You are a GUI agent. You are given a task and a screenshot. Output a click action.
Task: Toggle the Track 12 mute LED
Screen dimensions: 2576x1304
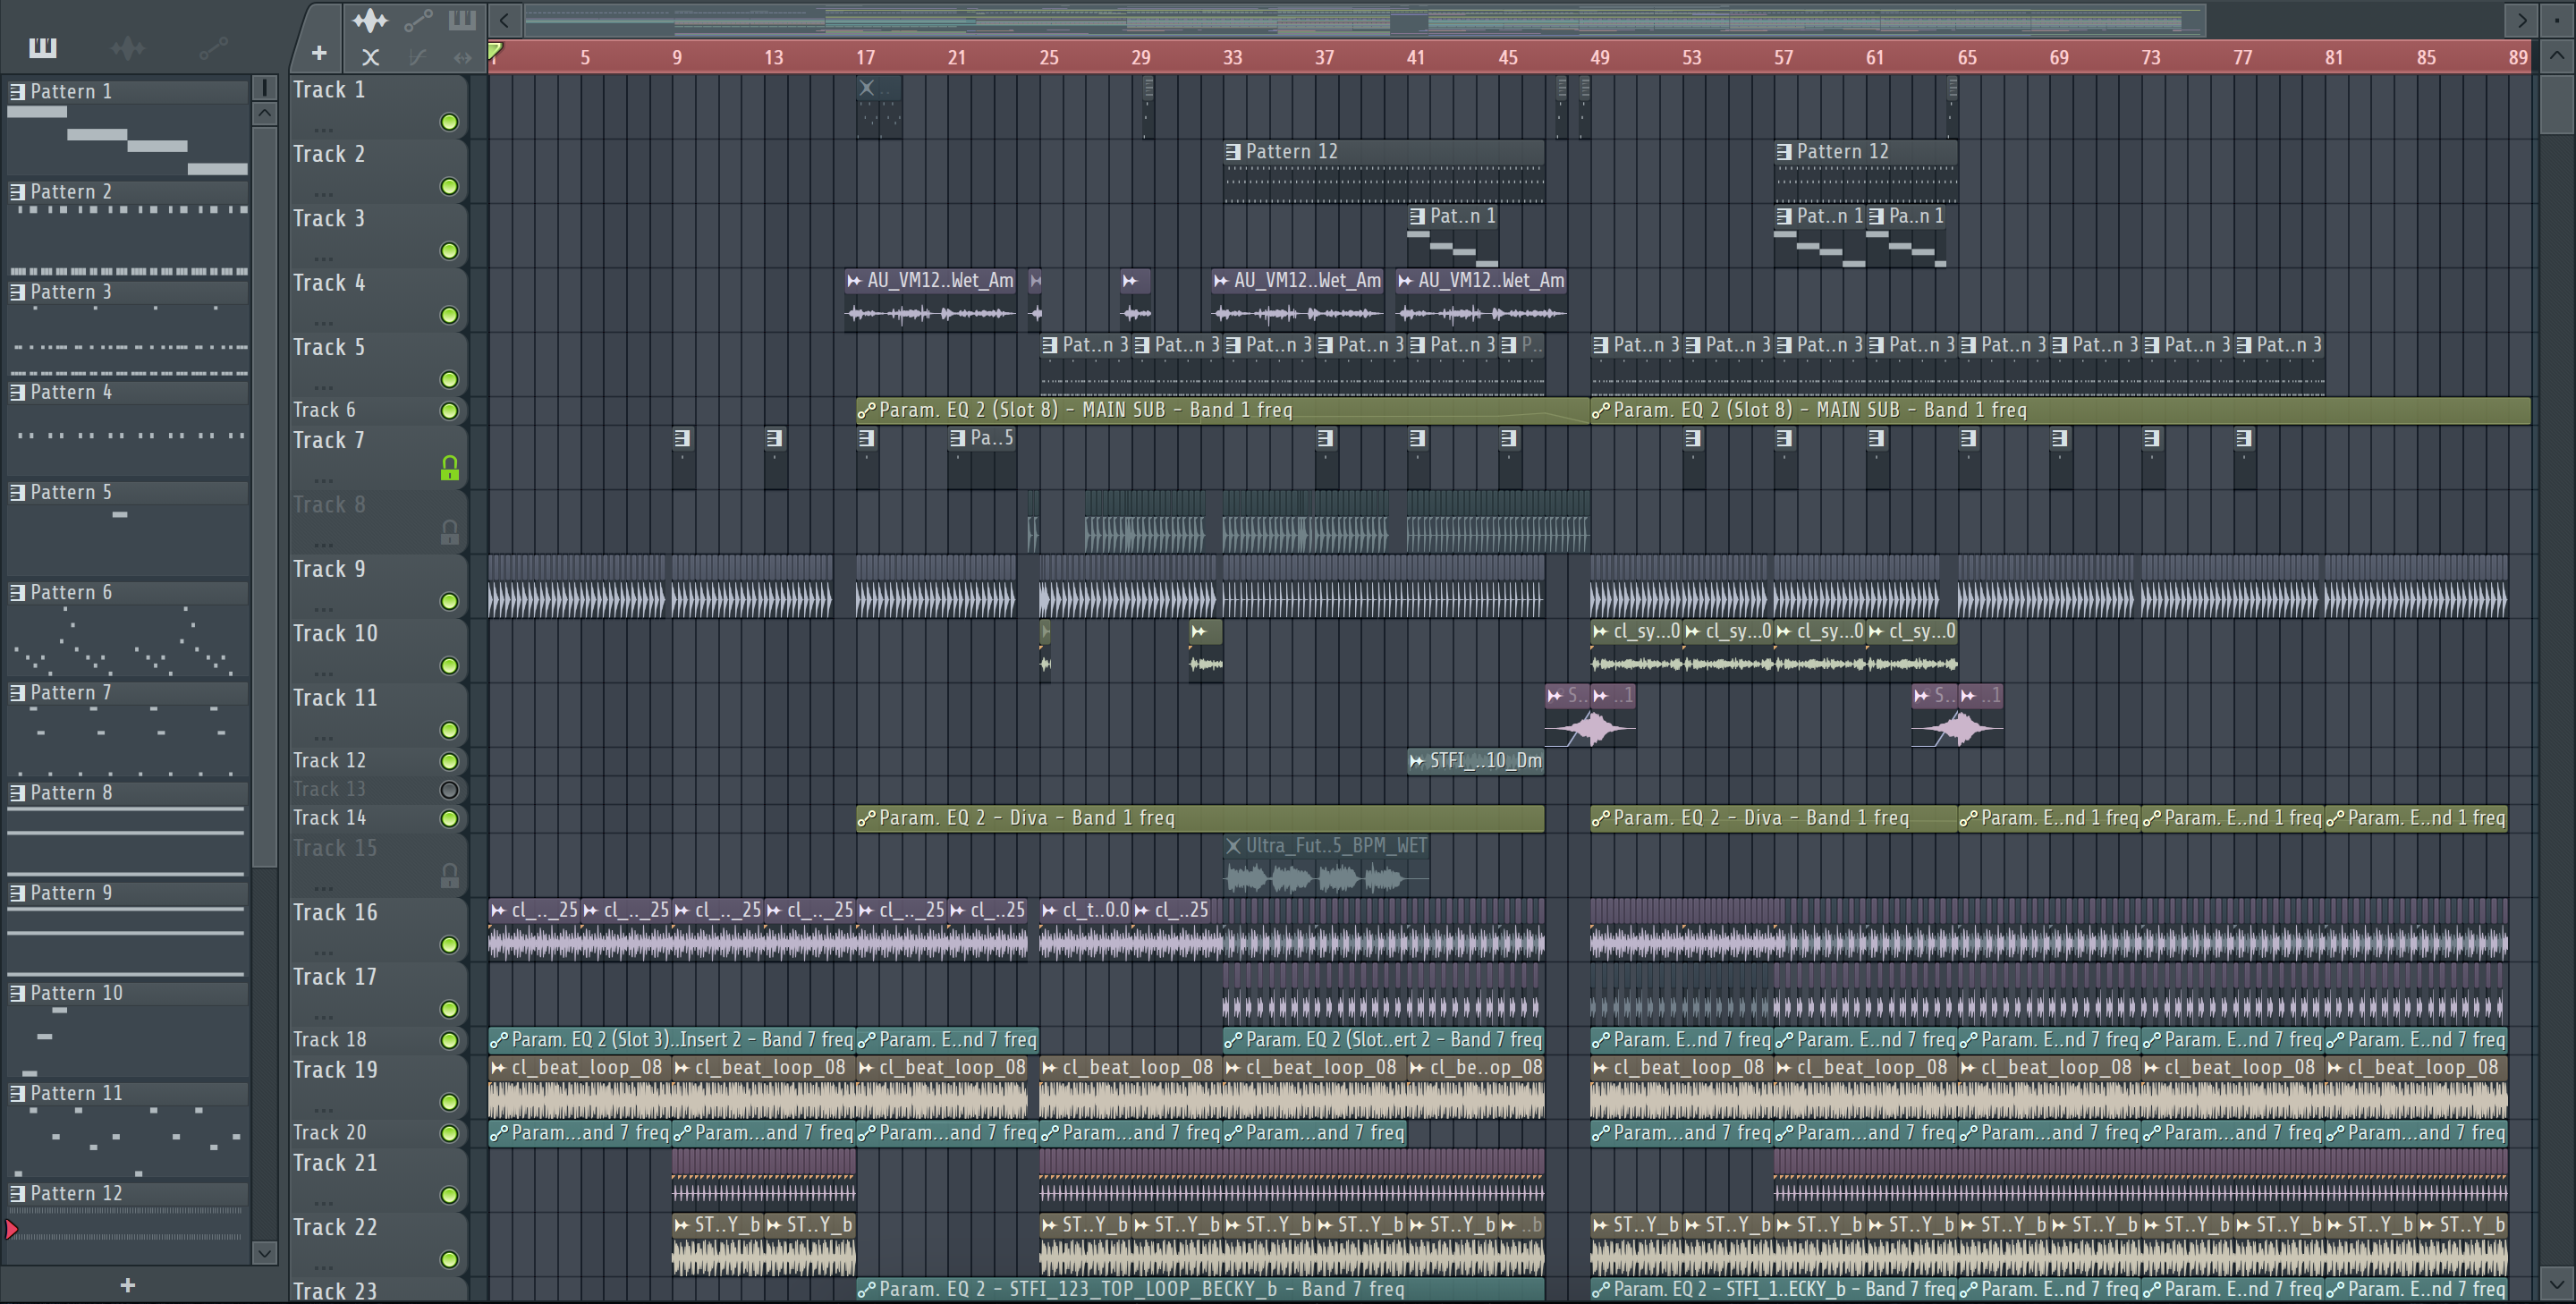click(450, 761)
